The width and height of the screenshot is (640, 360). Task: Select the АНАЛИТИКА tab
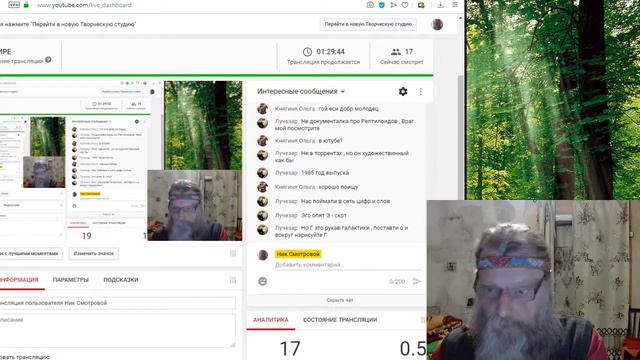[x=271, y=320]
